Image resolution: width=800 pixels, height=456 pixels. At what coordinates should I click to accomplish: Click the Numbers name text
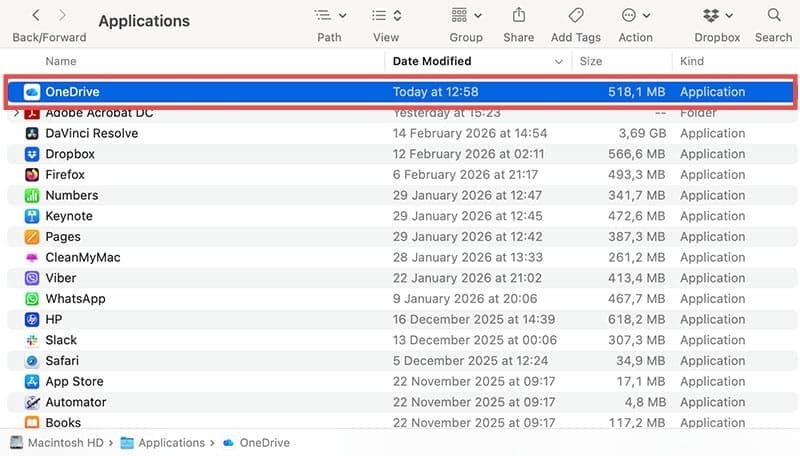click(x=71, y=195)
